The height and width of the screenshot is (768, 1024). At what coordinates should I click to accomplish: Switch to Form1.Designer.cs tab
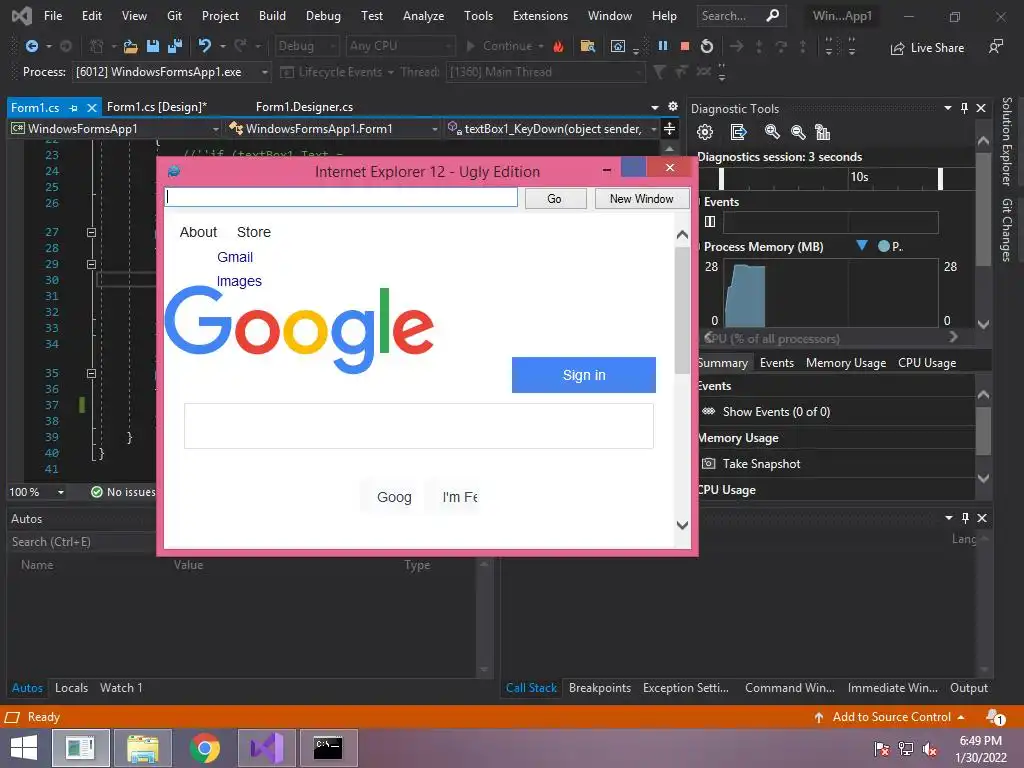tap(304, 107)
